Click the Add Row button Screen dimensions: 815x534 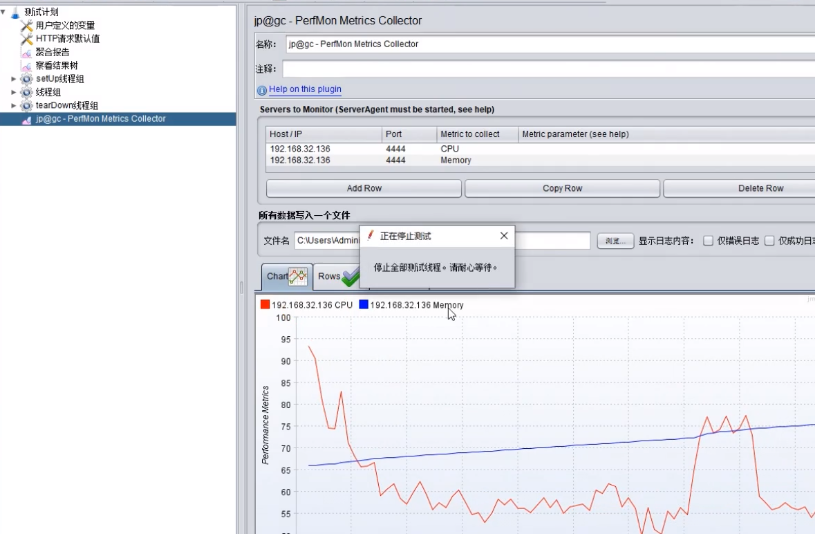click(364, 188)
